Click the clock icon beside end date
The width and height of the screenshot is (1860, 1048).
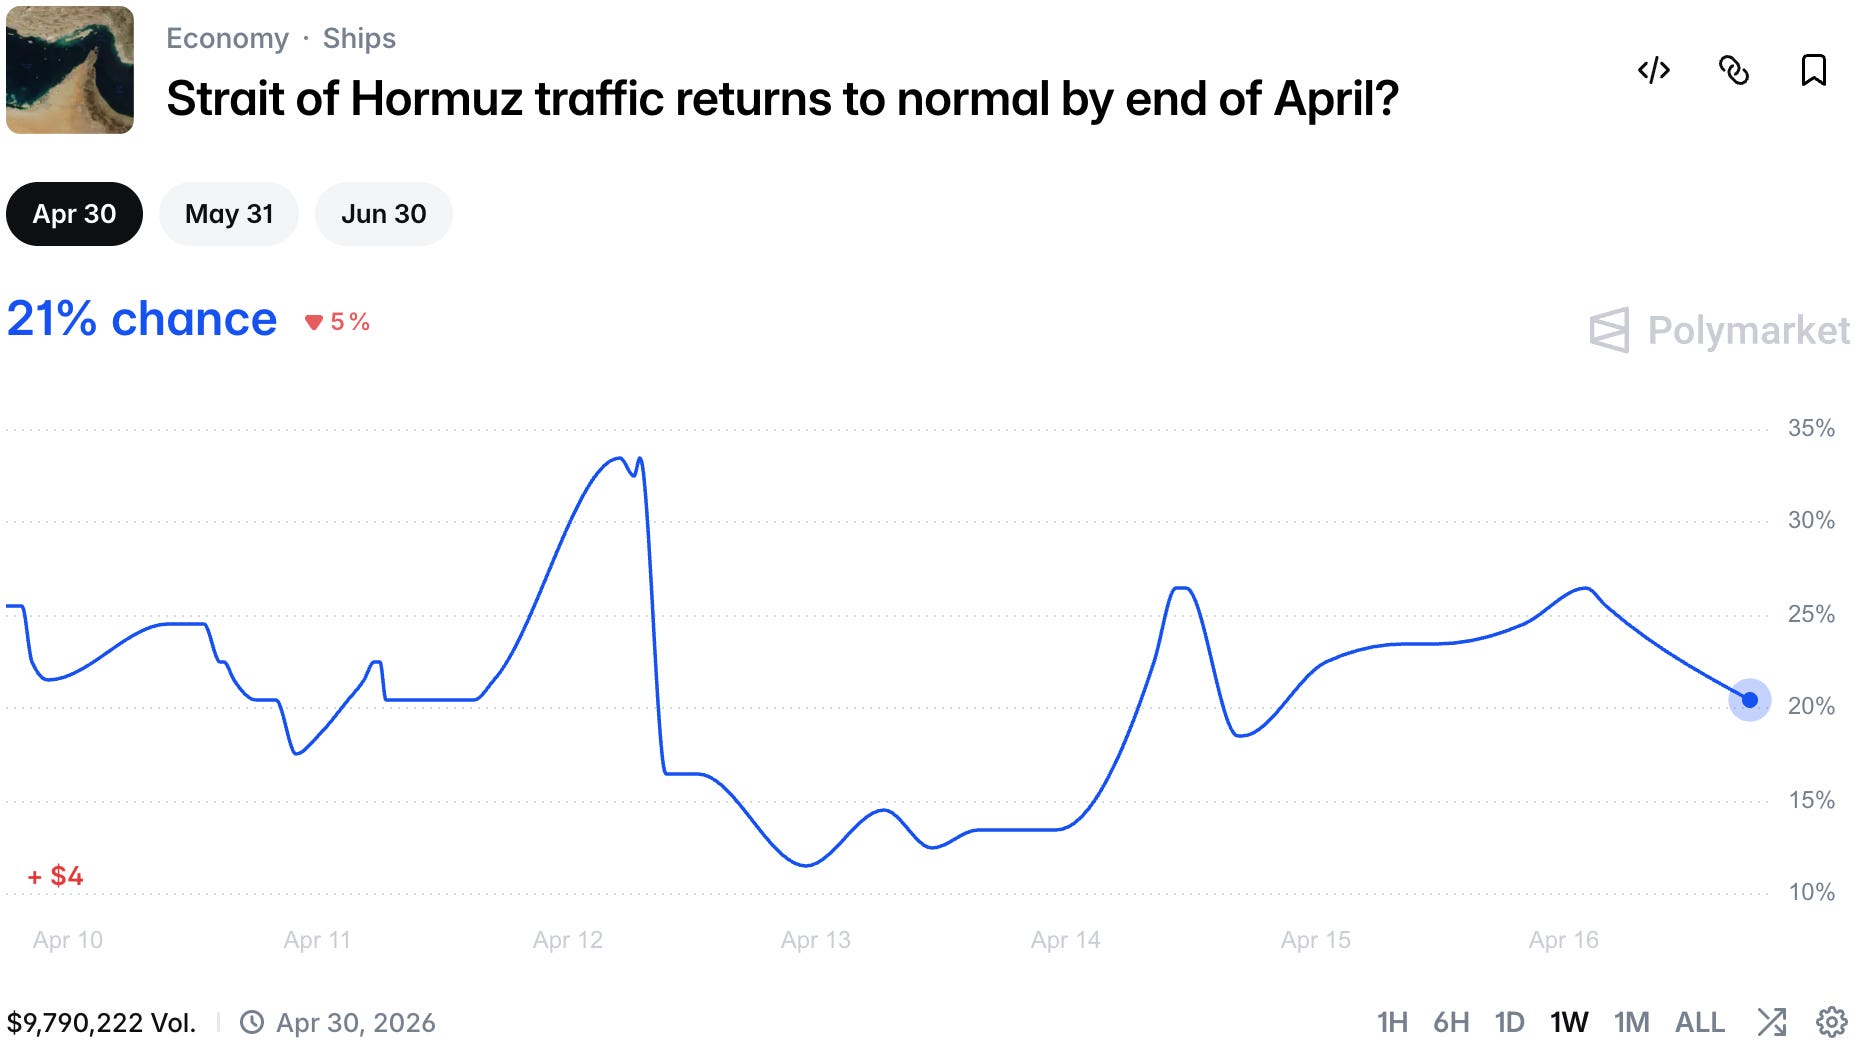(x=252, y=1022)
